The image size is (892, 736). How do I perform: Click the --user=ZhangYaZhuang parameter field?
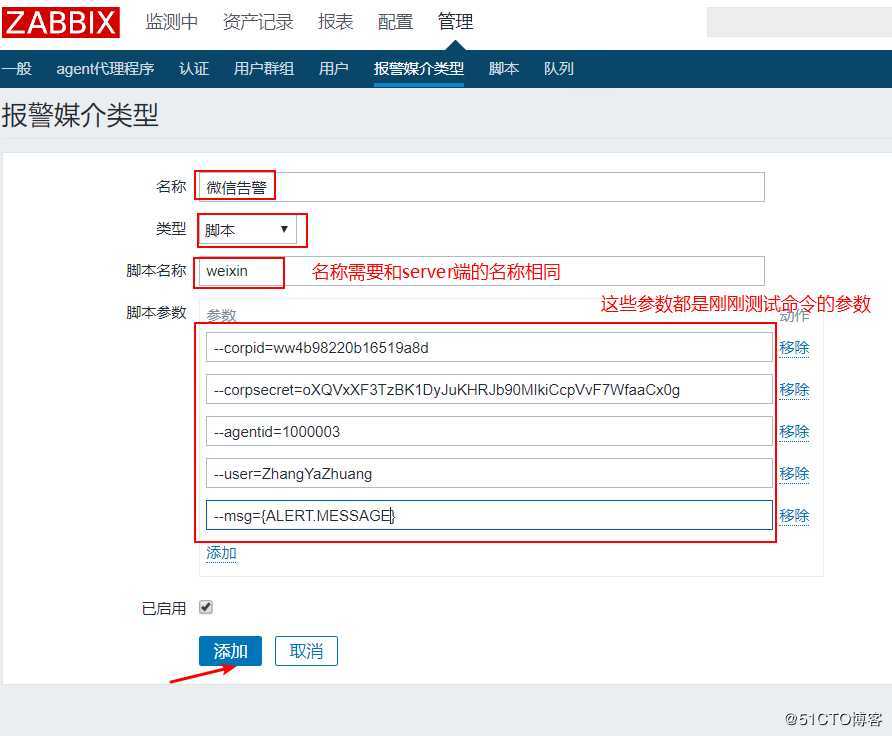[489, 474]
